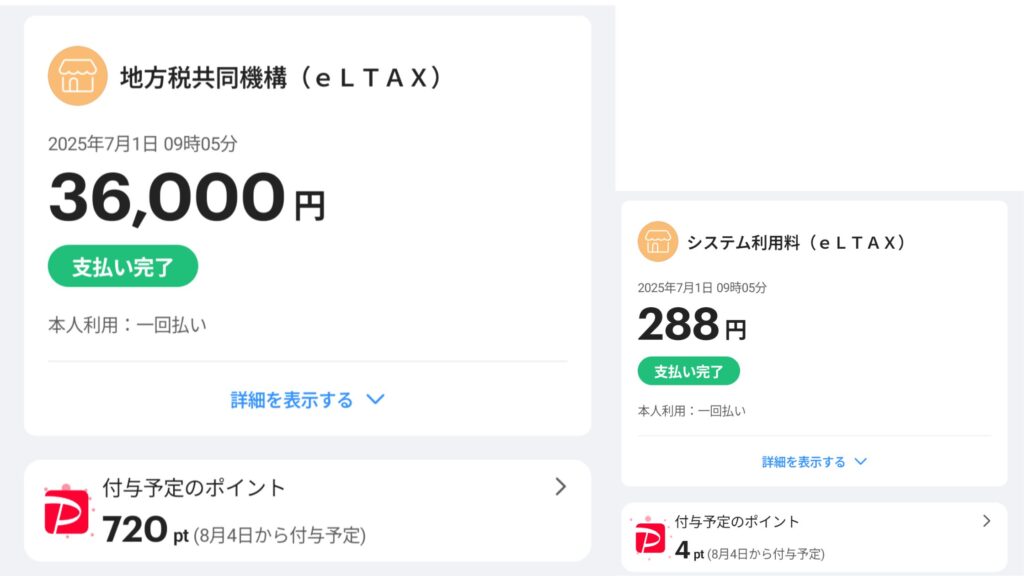Open points details arrow in 4 pt card
The height and width of the screenshot is (576, 1024).
986,521
